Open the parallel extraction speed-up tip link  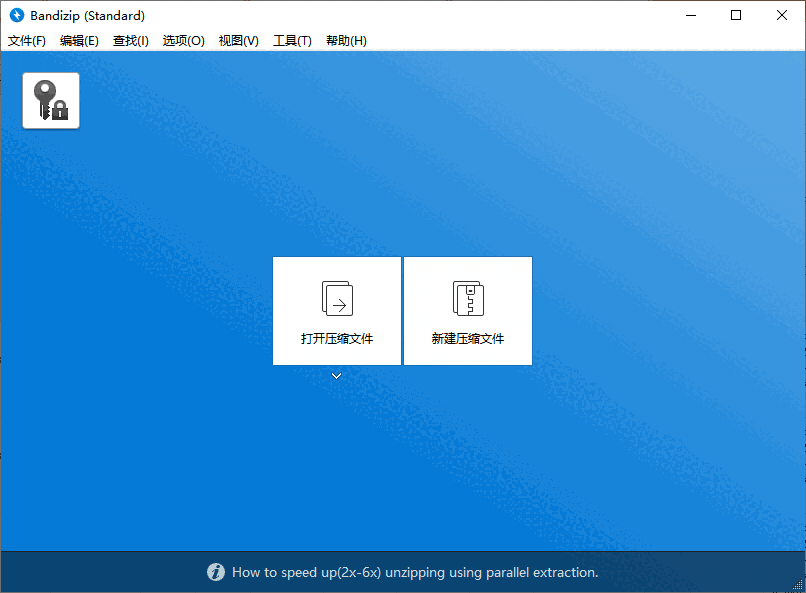[x=414, y=572]
